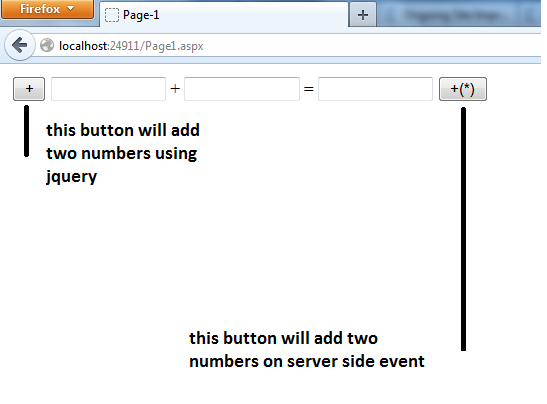Click the +(*) server side button
Image resolution: width=547 pixels, height=404 pixels.
463,89
